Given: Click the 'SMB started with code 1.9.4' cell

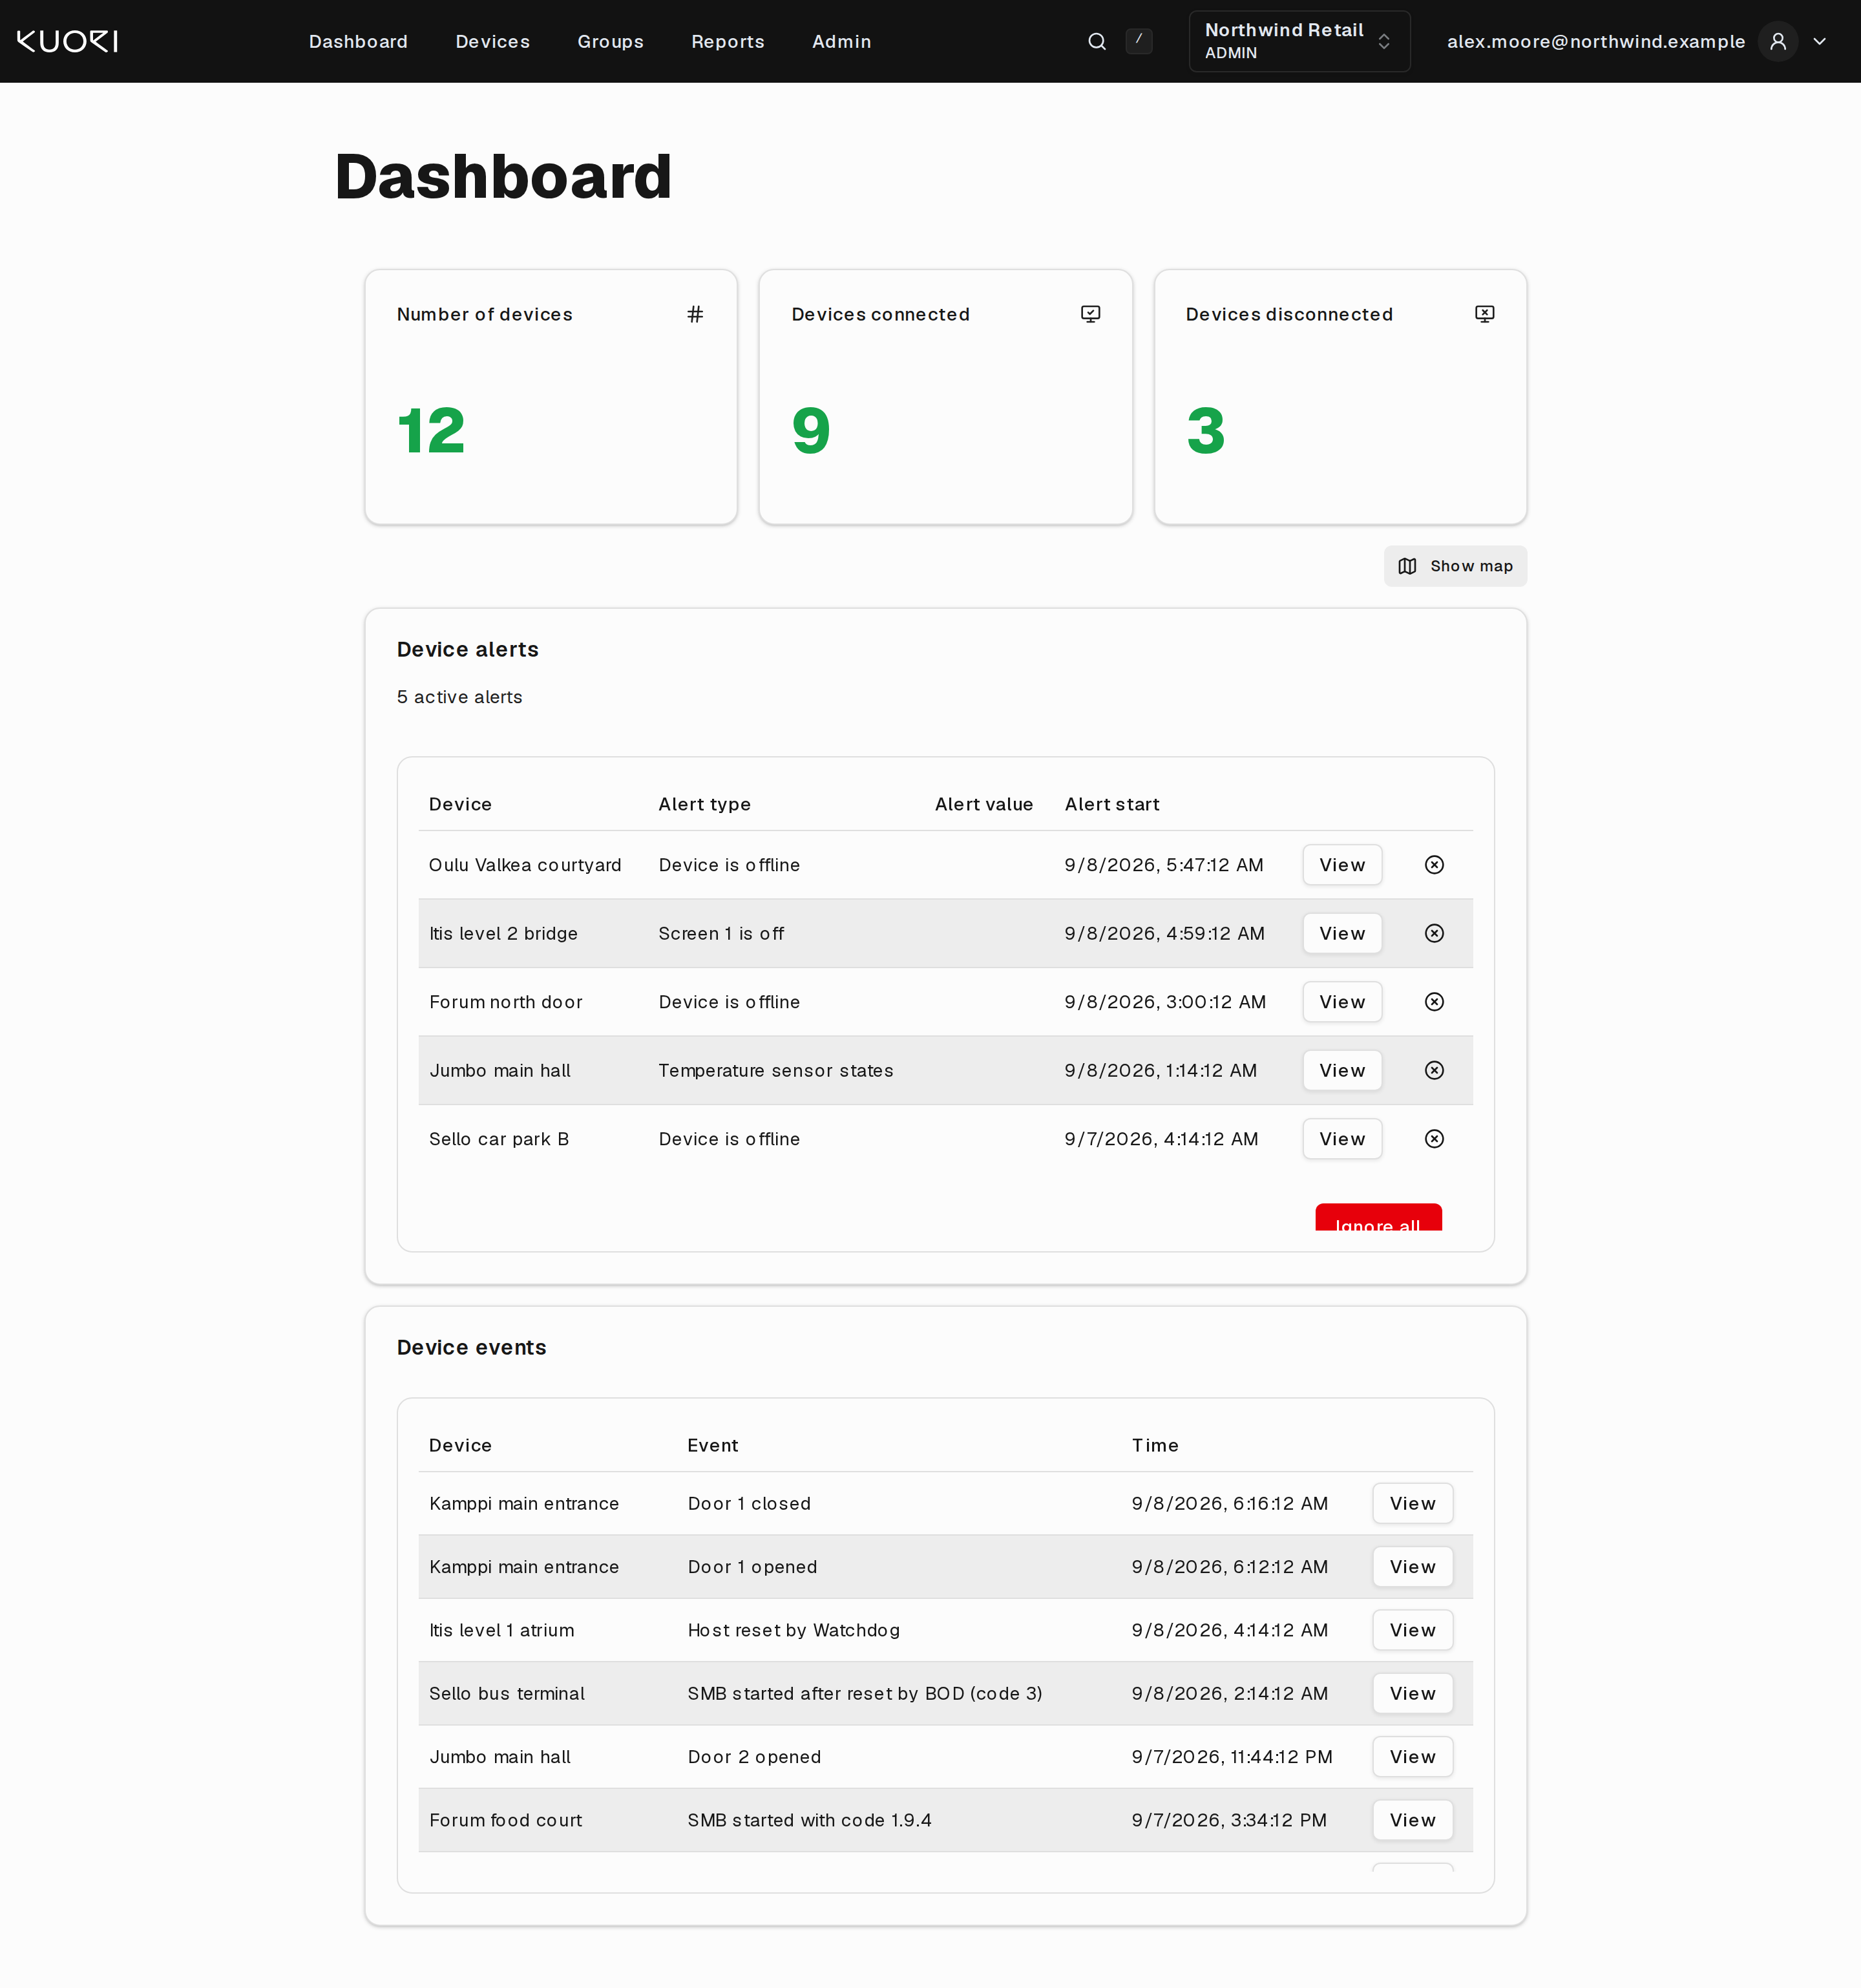Looking at the screenshot, I should point(809,1820).
